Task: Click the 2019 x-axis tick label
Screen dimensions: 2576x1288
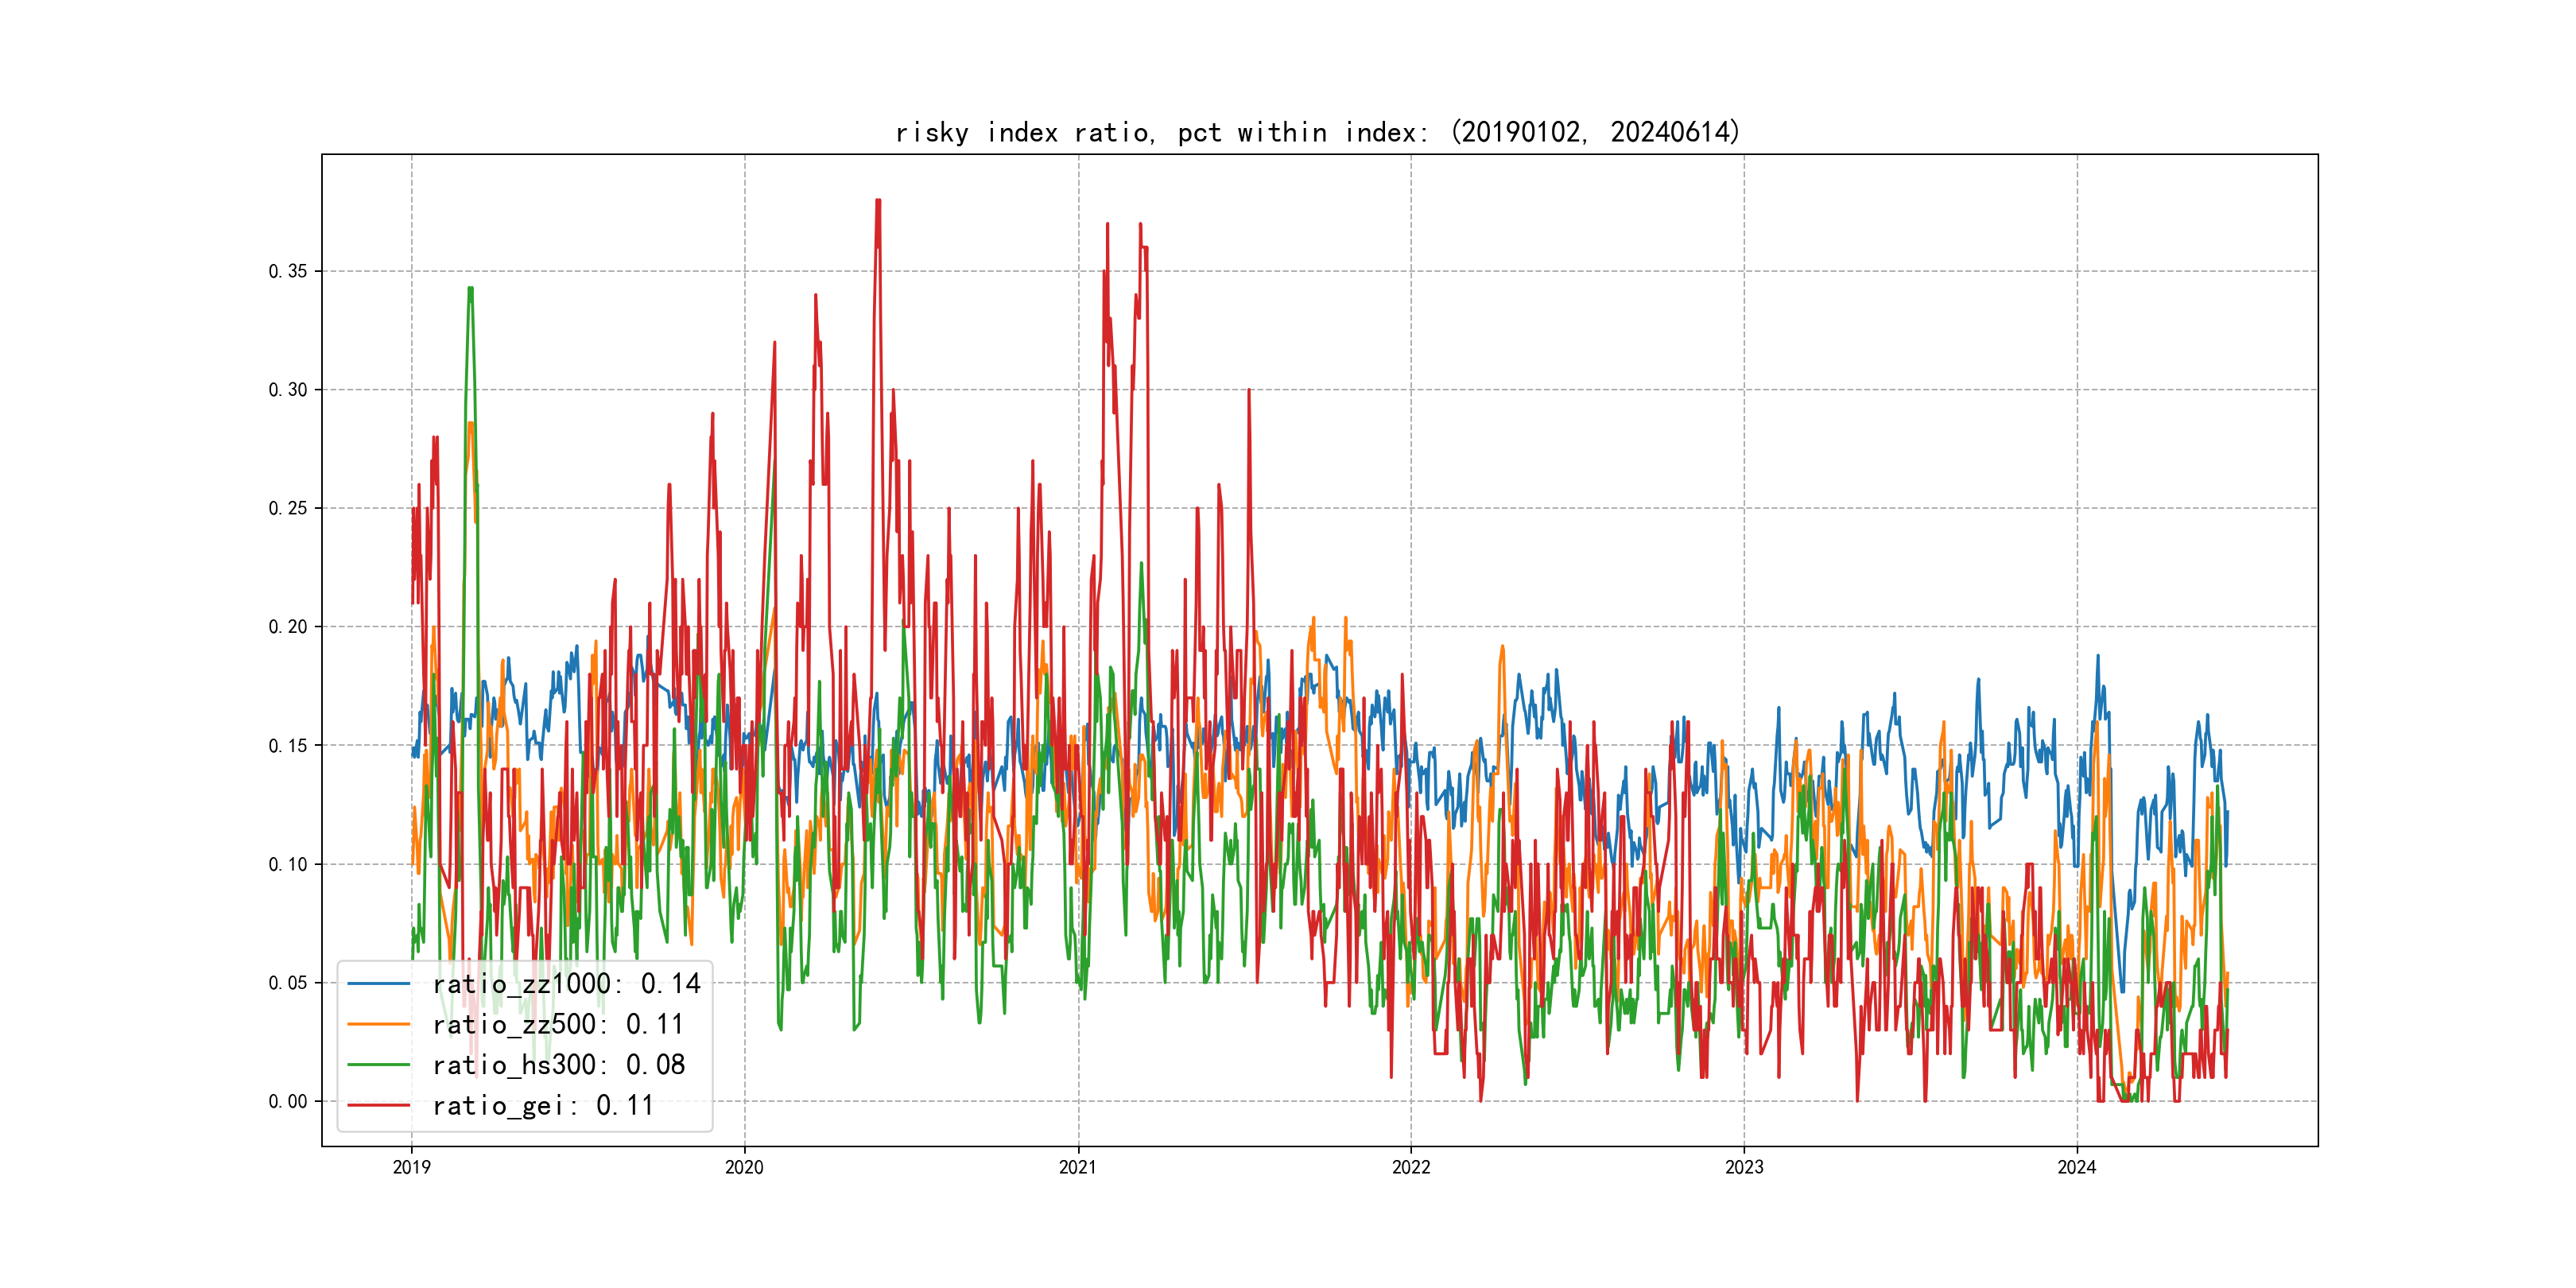Action: tap(411, 1167)
